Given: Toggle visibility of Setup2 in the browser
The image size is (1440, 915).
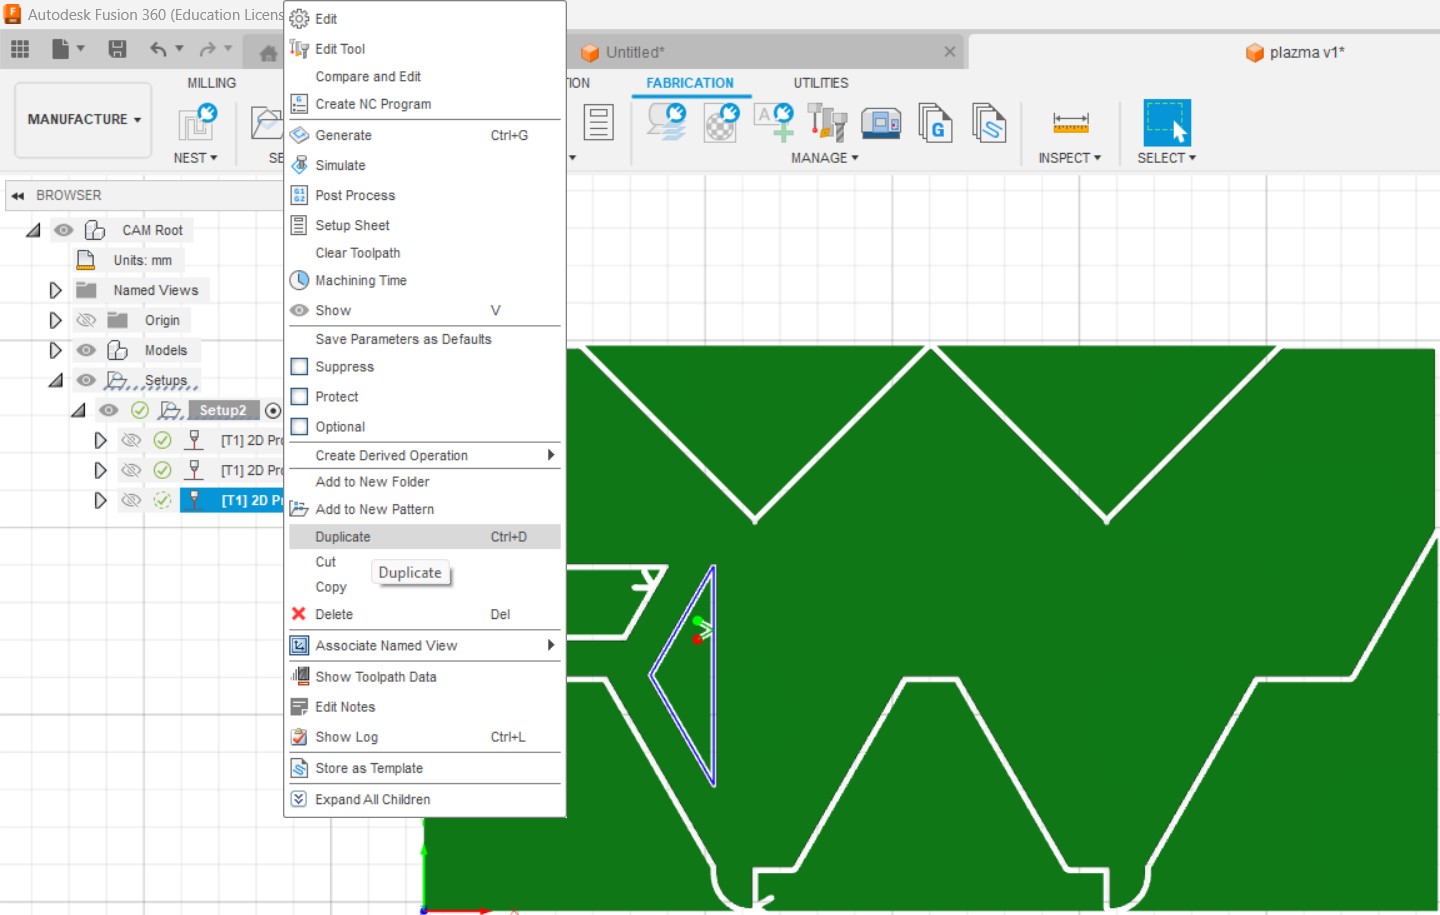Looking at the screenshot, I should (108, 410).
